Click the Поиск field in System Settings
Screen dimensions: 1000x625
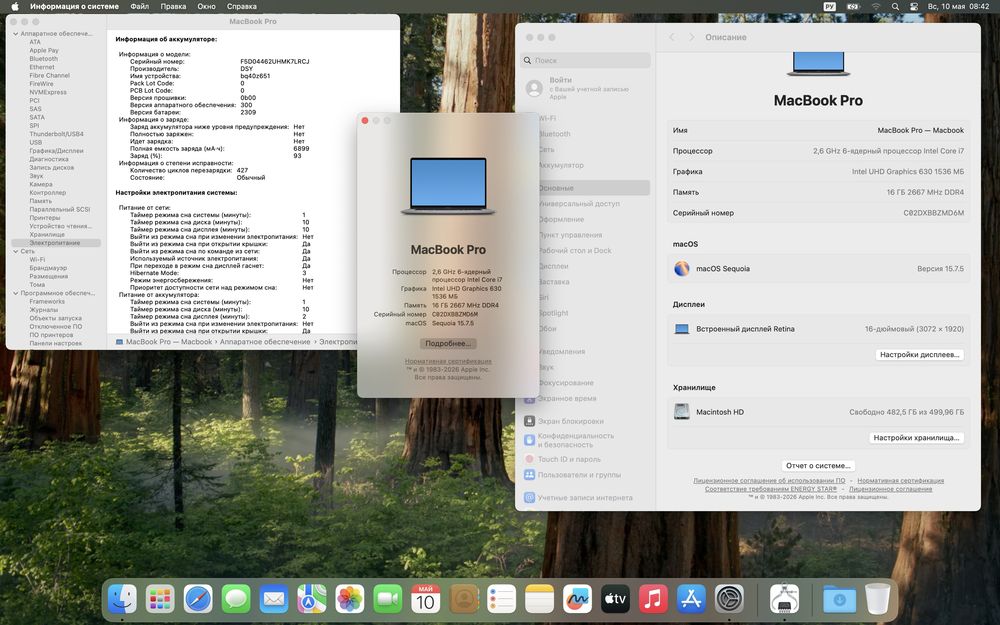coord(585,61)
